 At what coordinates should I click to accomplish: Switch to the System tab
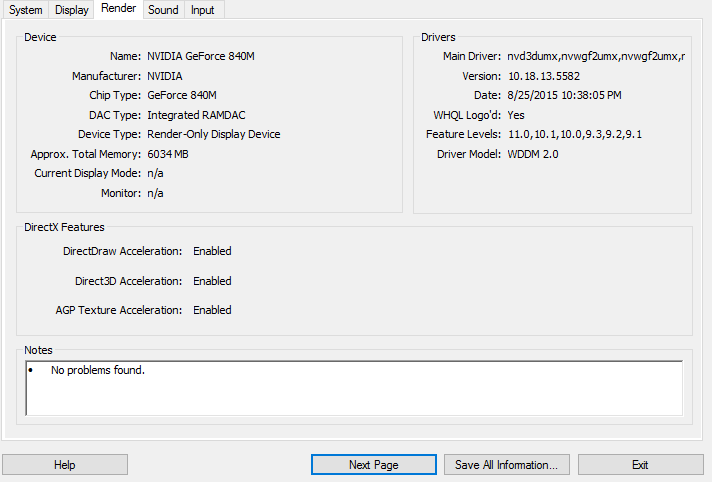pyautogui.click(x=25, y=10)
